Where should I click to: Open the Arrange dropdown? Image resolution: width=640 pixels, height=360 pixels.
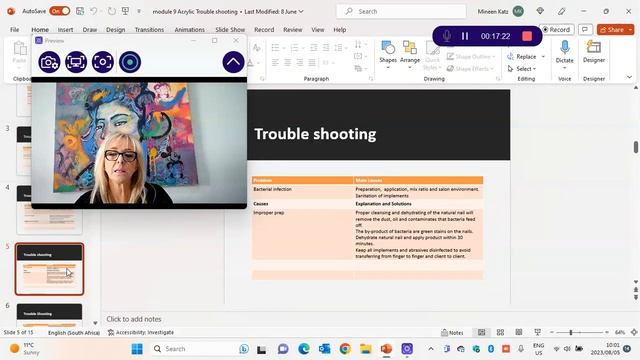(x=410, y=55)
